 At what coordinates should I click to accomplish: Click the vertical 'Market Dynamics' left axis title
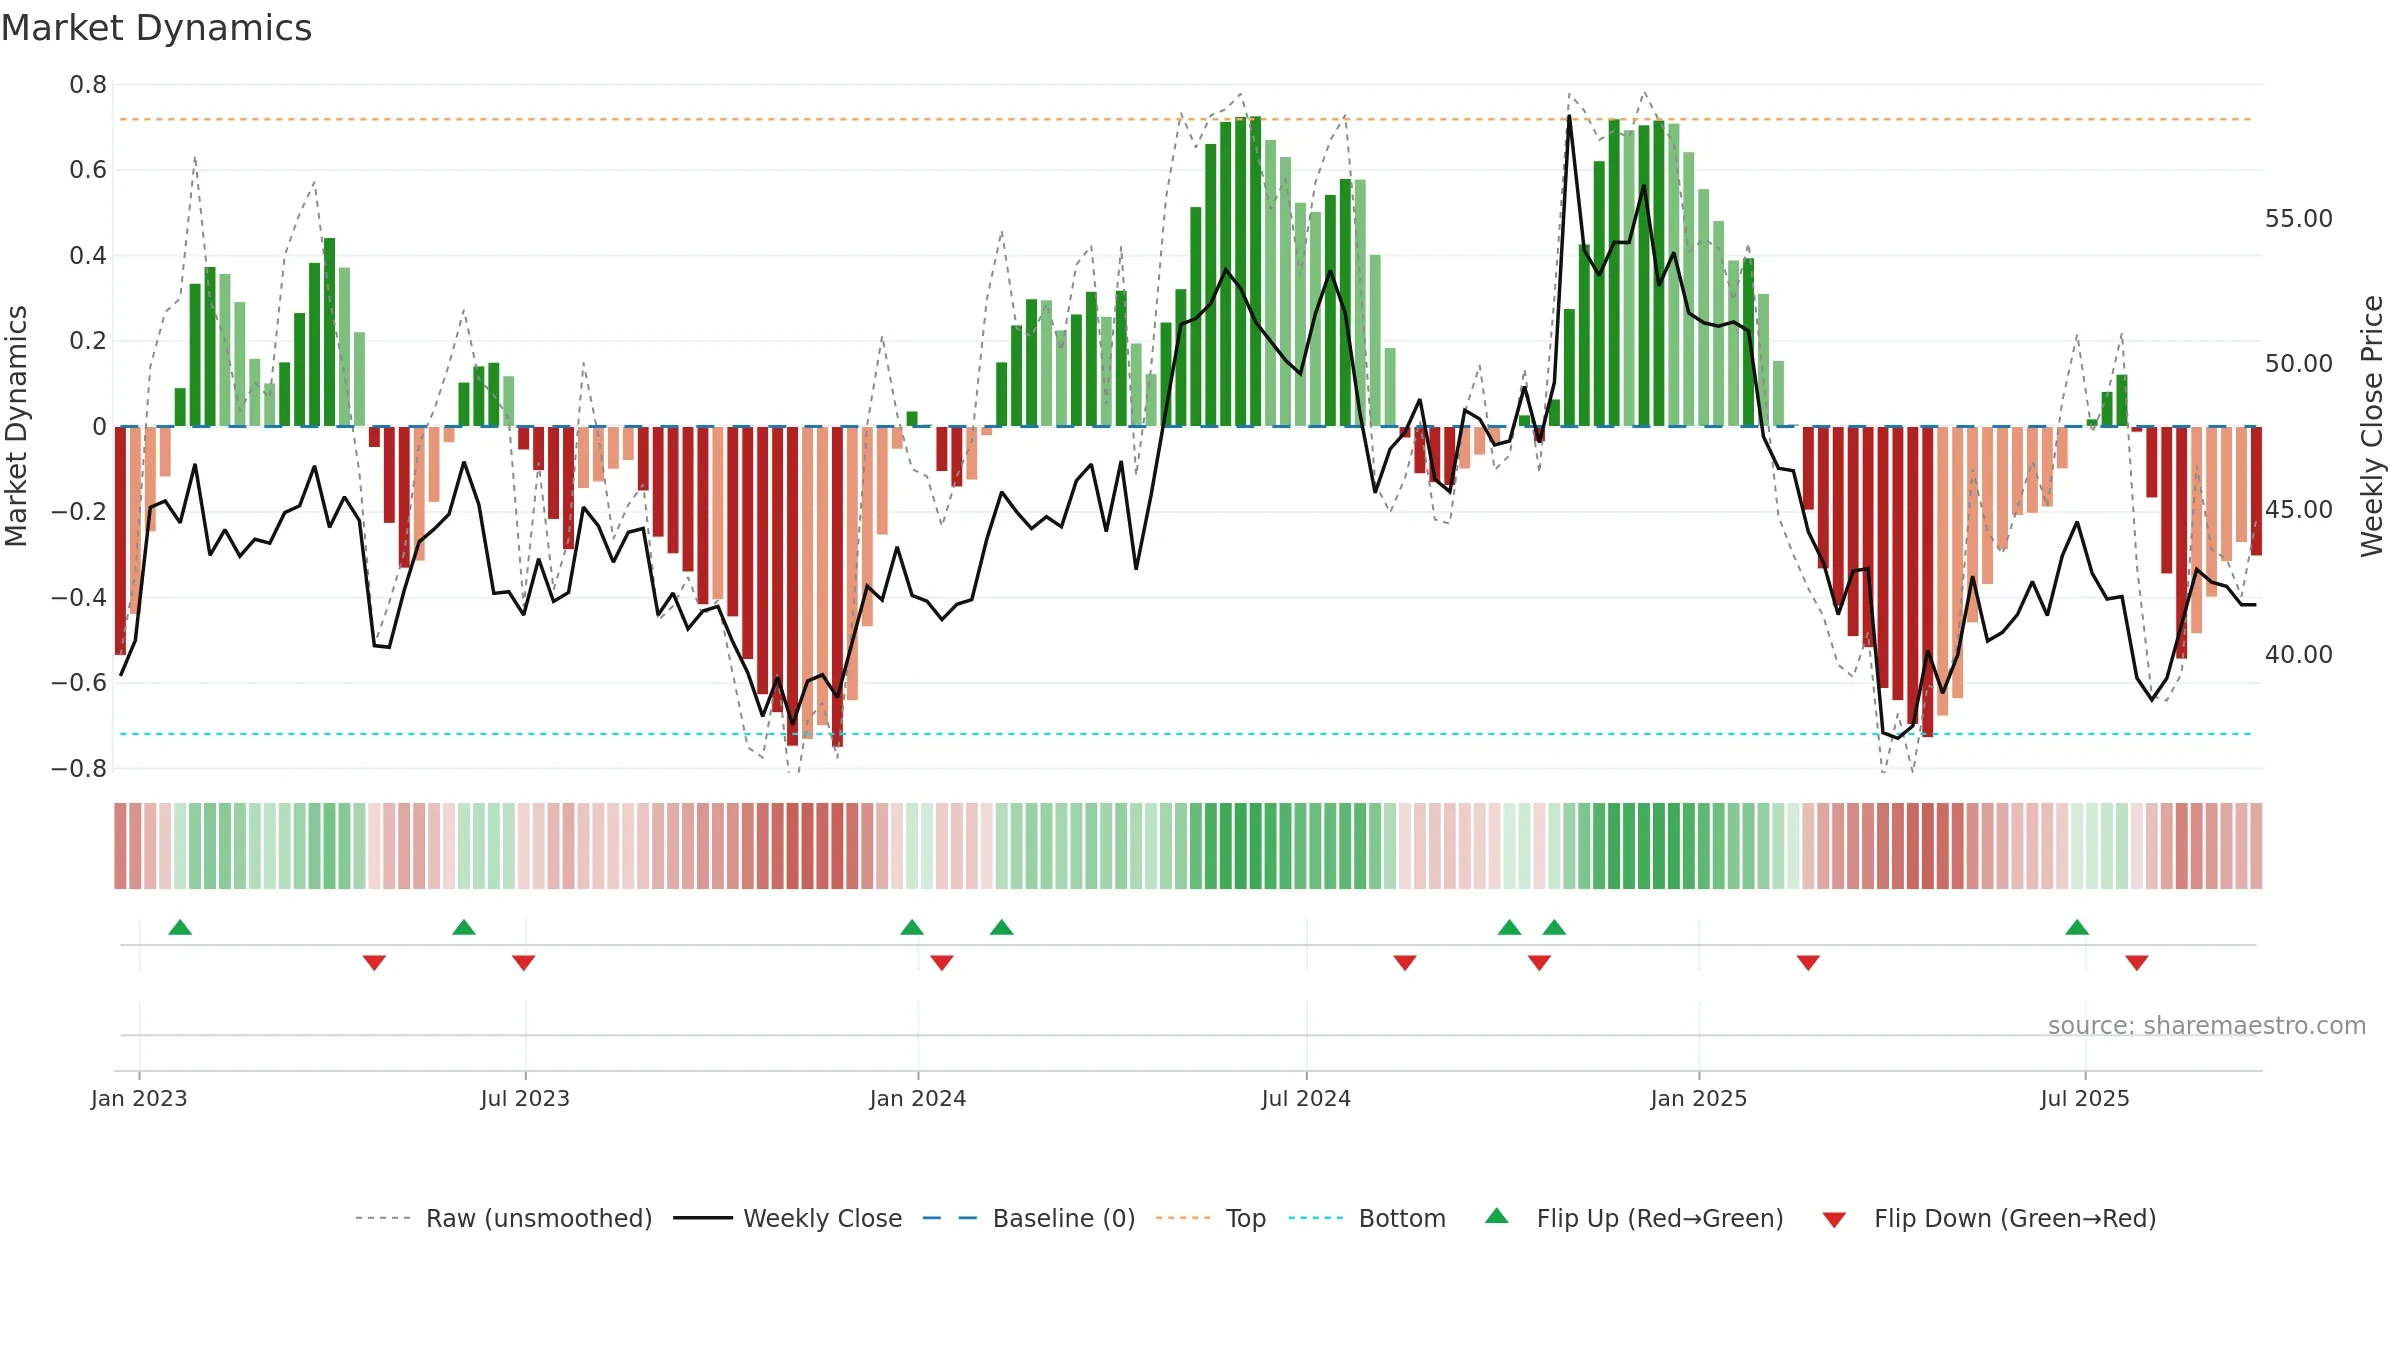[16, 426]
